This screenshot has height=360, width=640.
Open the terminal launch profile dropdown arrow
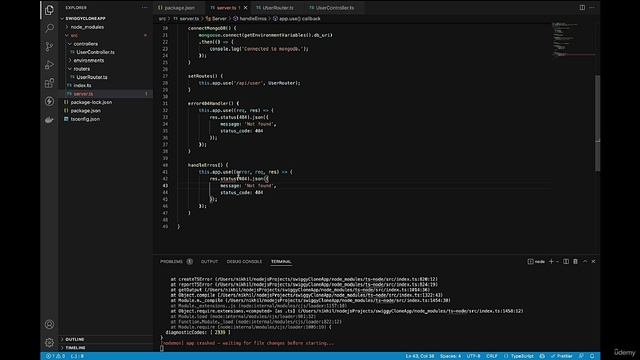pyautogui.click(x=558, y=262)
